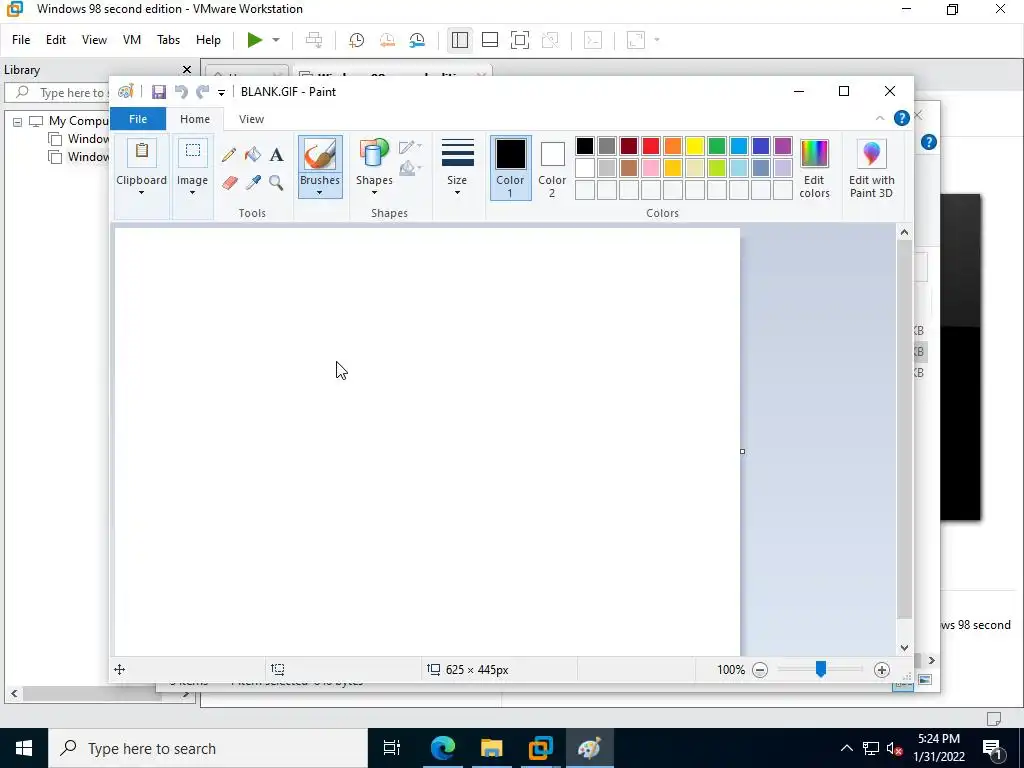Click the Windows Start button
This screenshot has width=1024, height=768.
pyautogui.click(x=24, y=748)
